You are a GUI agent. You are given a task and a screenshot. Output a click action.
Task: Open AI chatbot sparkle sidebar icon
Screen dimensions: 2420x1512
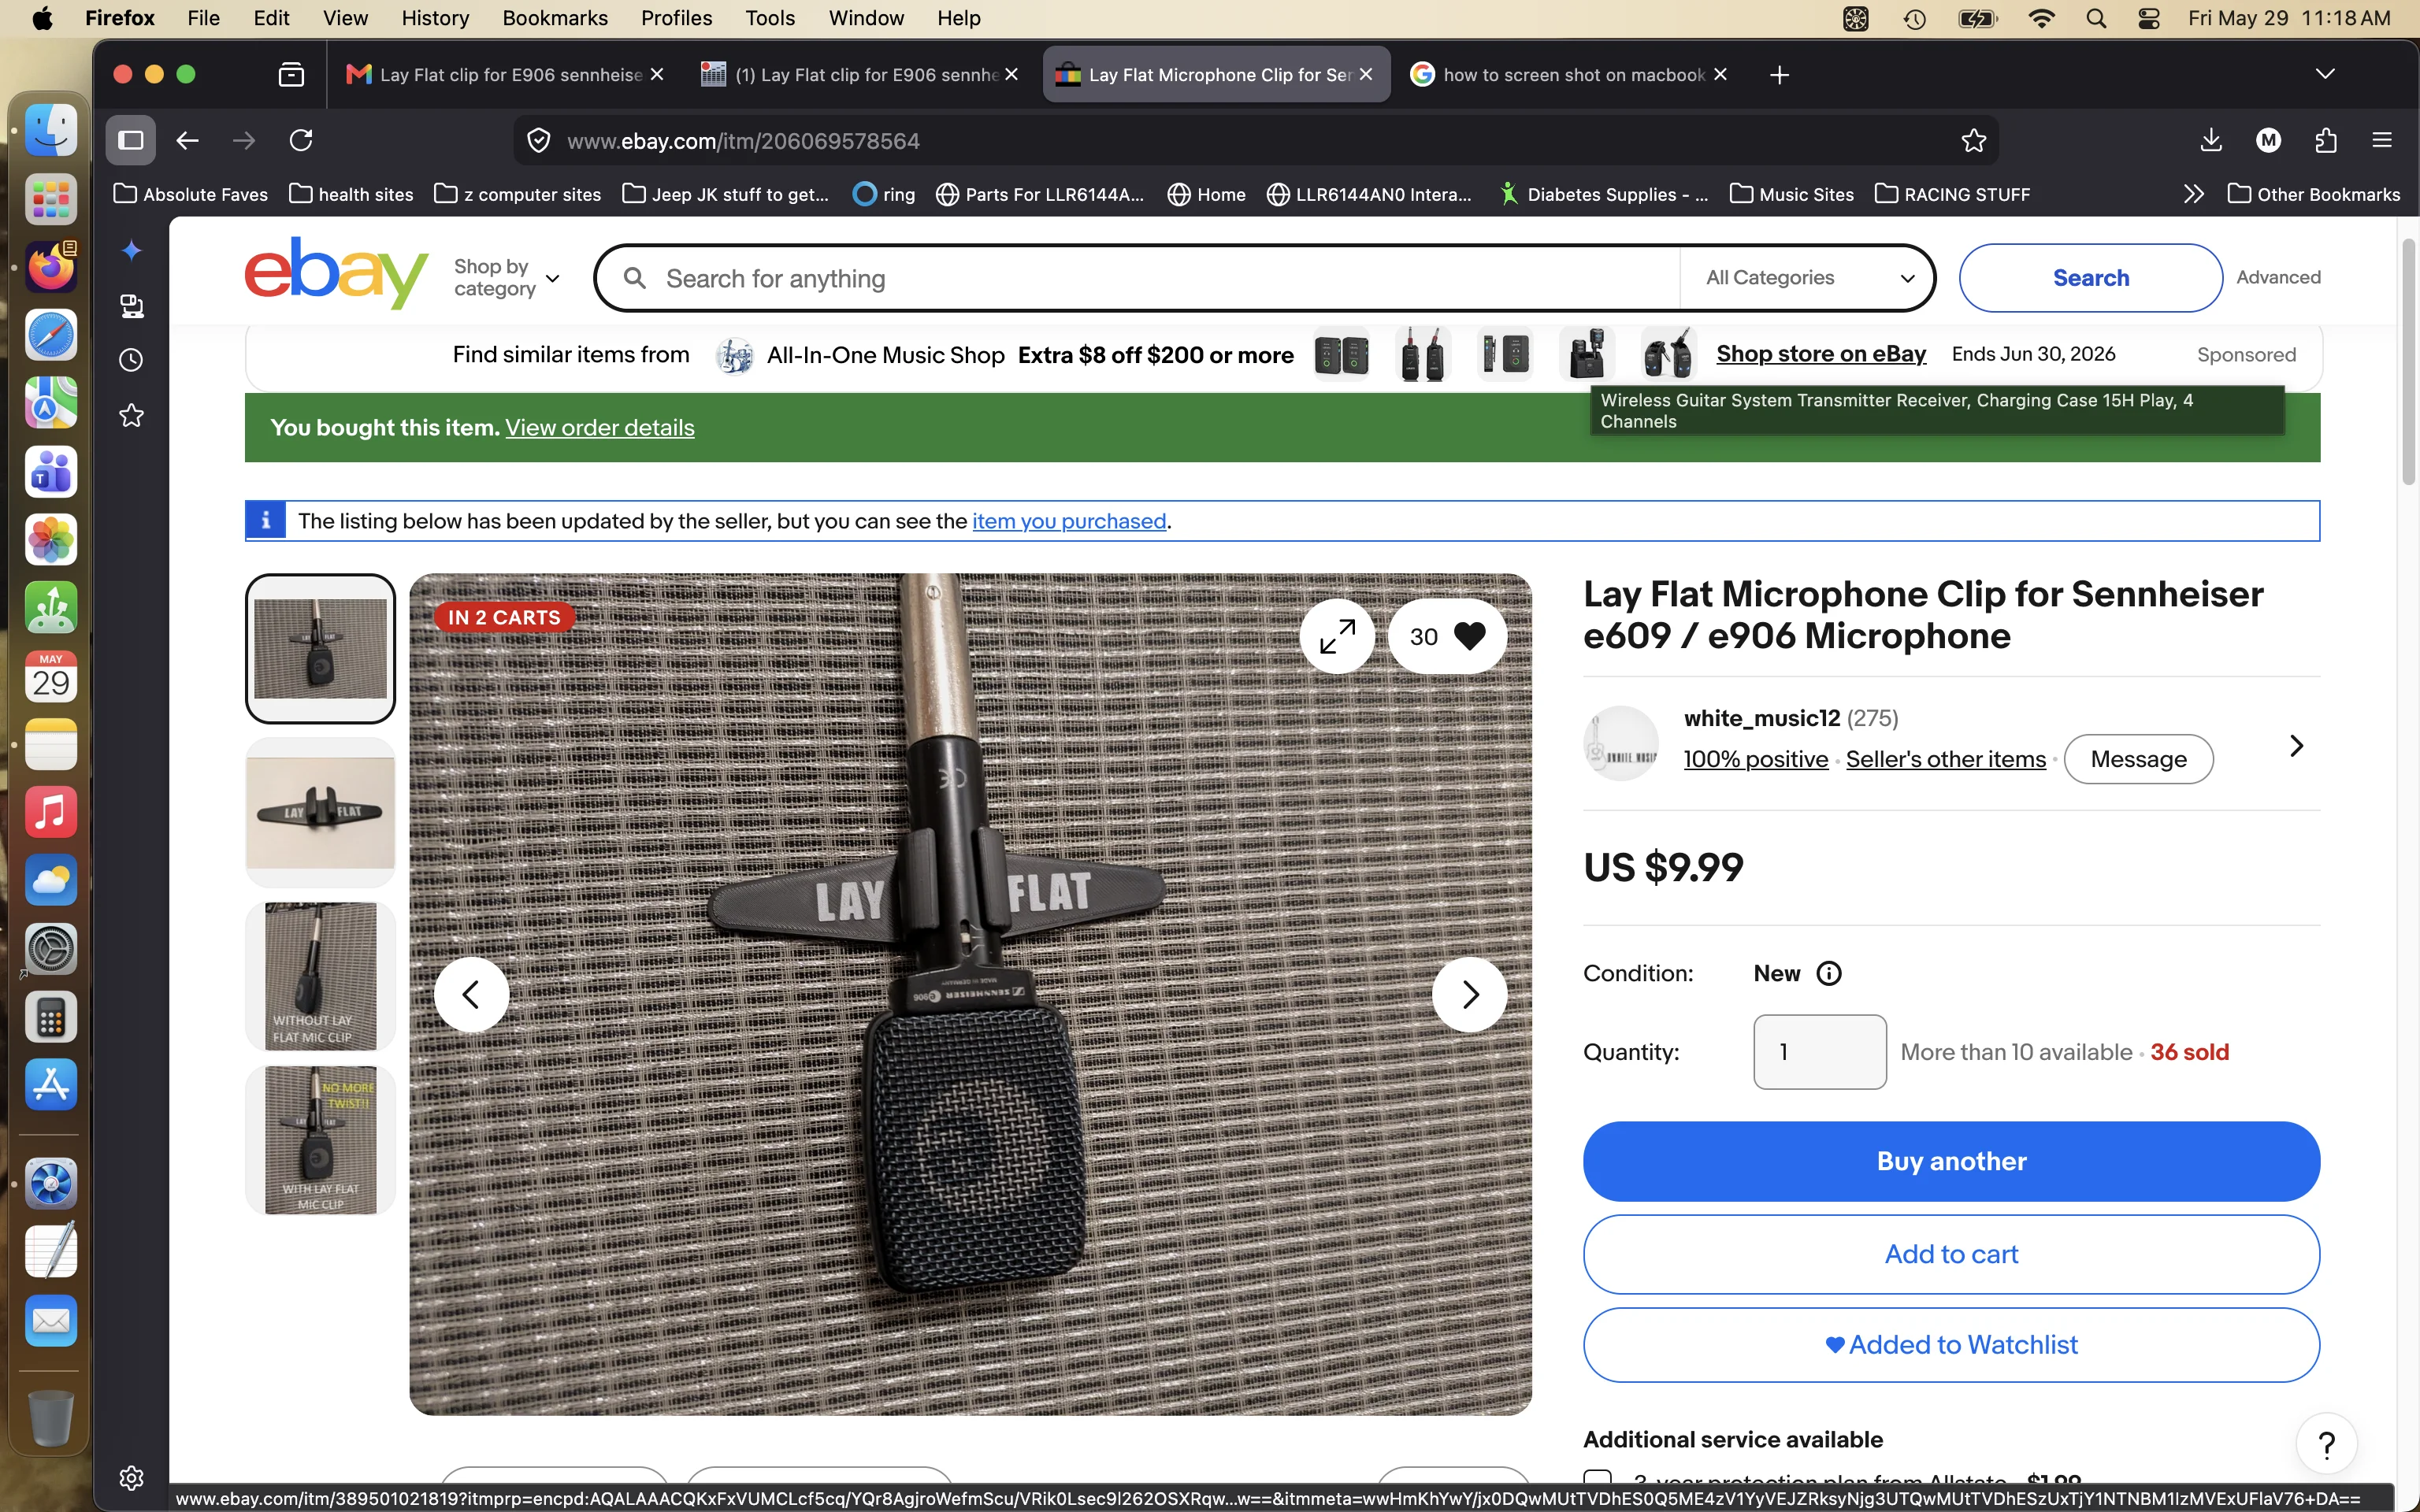(131, 251)
